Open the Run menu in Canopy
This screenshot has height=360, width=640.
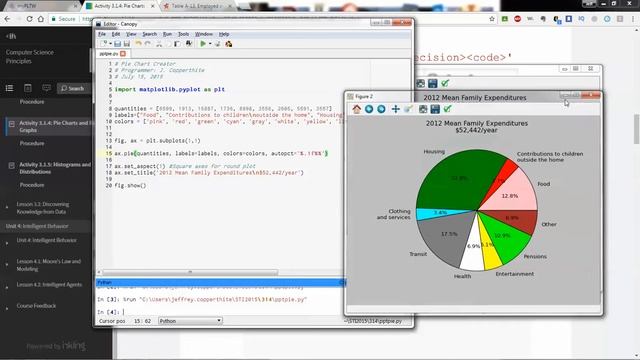[x=167, y=34]
